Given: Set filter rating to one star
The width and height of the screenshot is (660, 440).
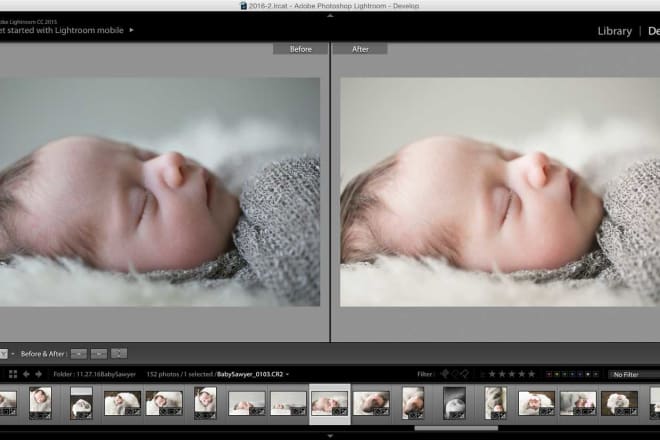Looking at the screenshot, I should (492, 373).
